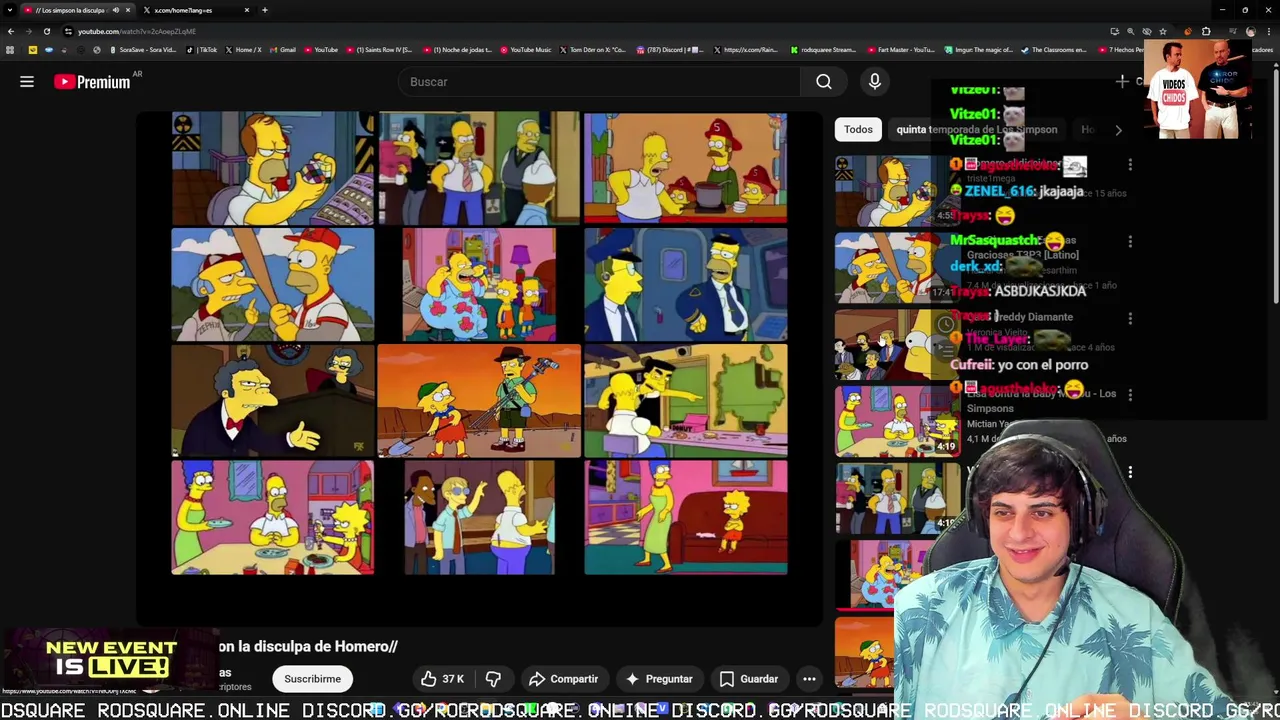
Task: Open Chrome three-dot menu
Action: click(1269, 31)
